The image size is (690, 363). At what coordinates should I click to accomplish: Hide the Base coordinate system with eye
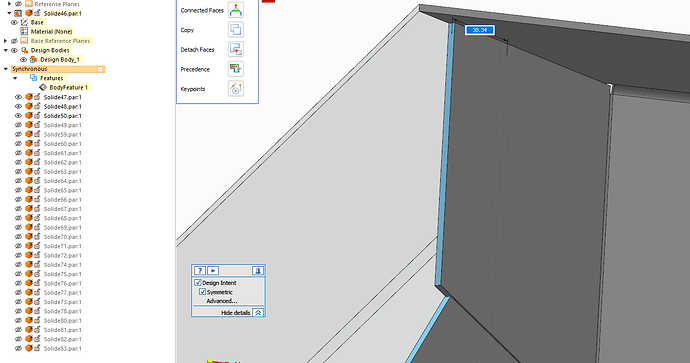coord(14,22)
